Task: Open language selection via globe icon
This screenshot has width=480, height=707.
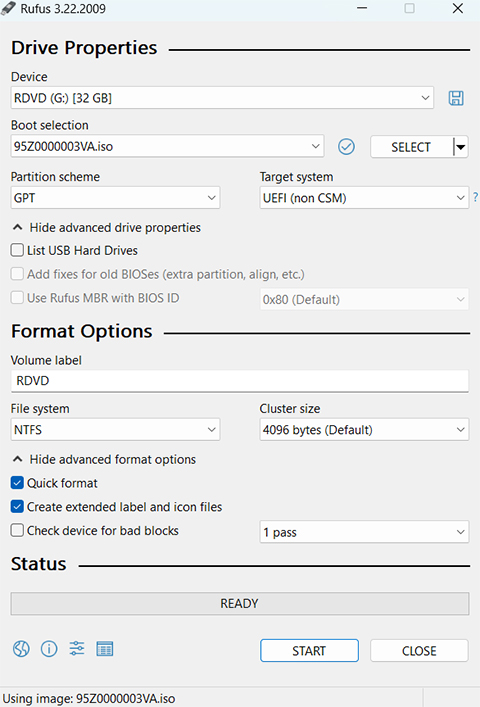Action: (21, 649)
